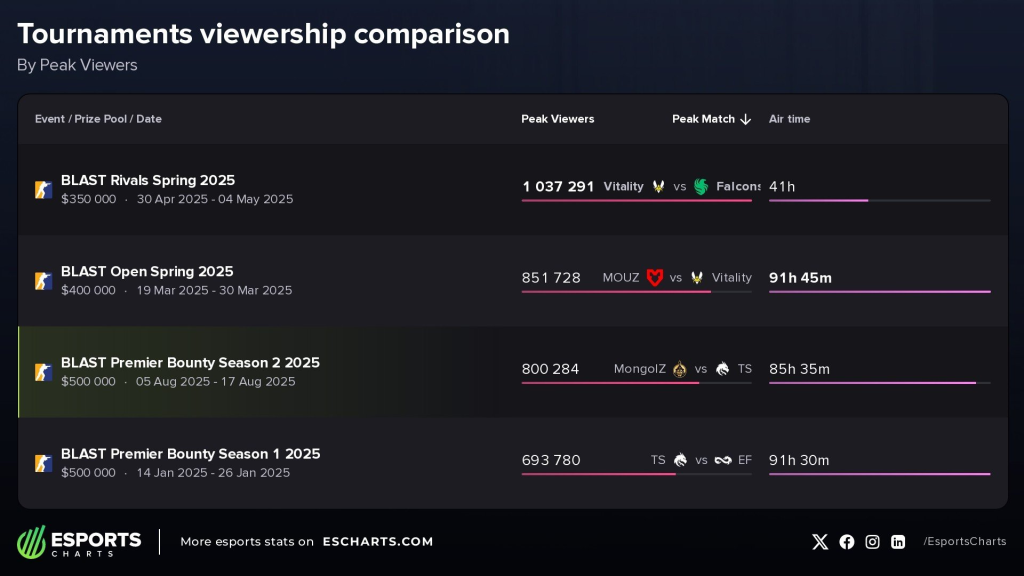This screenshot has height=576, width=1024.
Task: Sort by Peak Match arrow
Action: [746, 120]
